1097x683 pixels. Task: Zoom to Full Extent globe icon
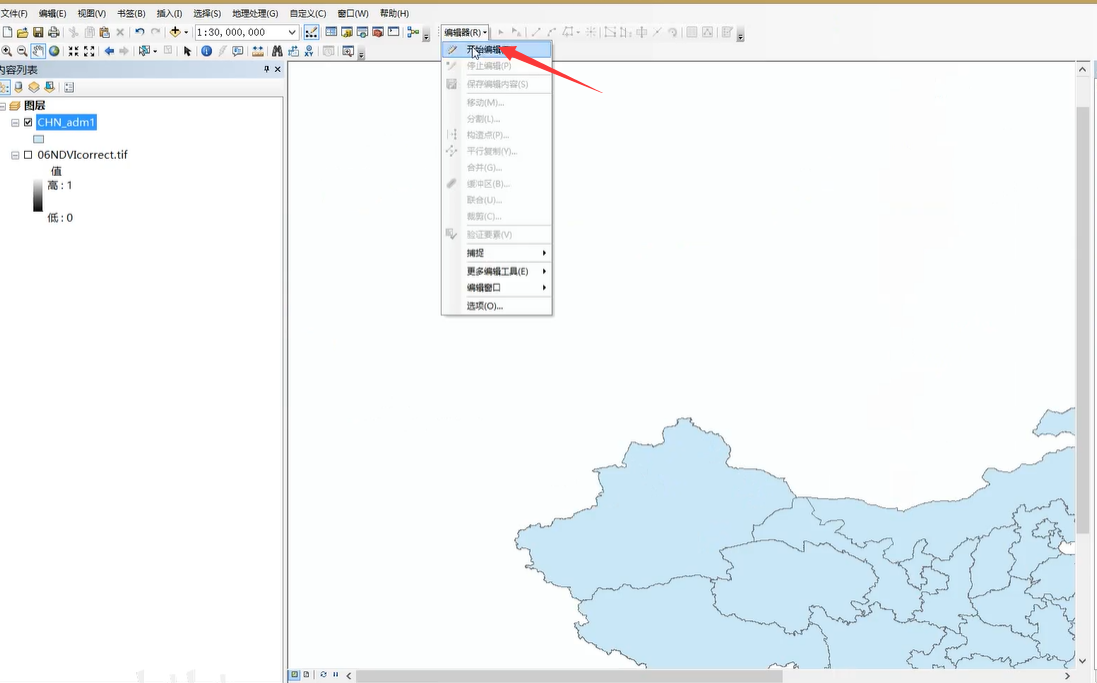(x=54, y=51)
